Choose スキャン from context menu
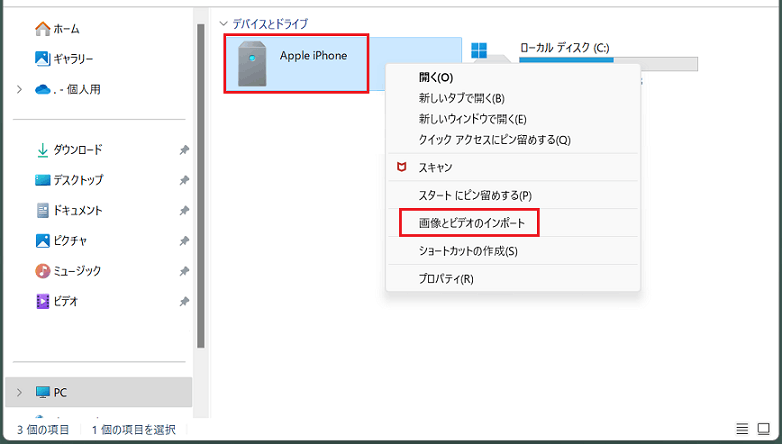 [x=513, y=167]
